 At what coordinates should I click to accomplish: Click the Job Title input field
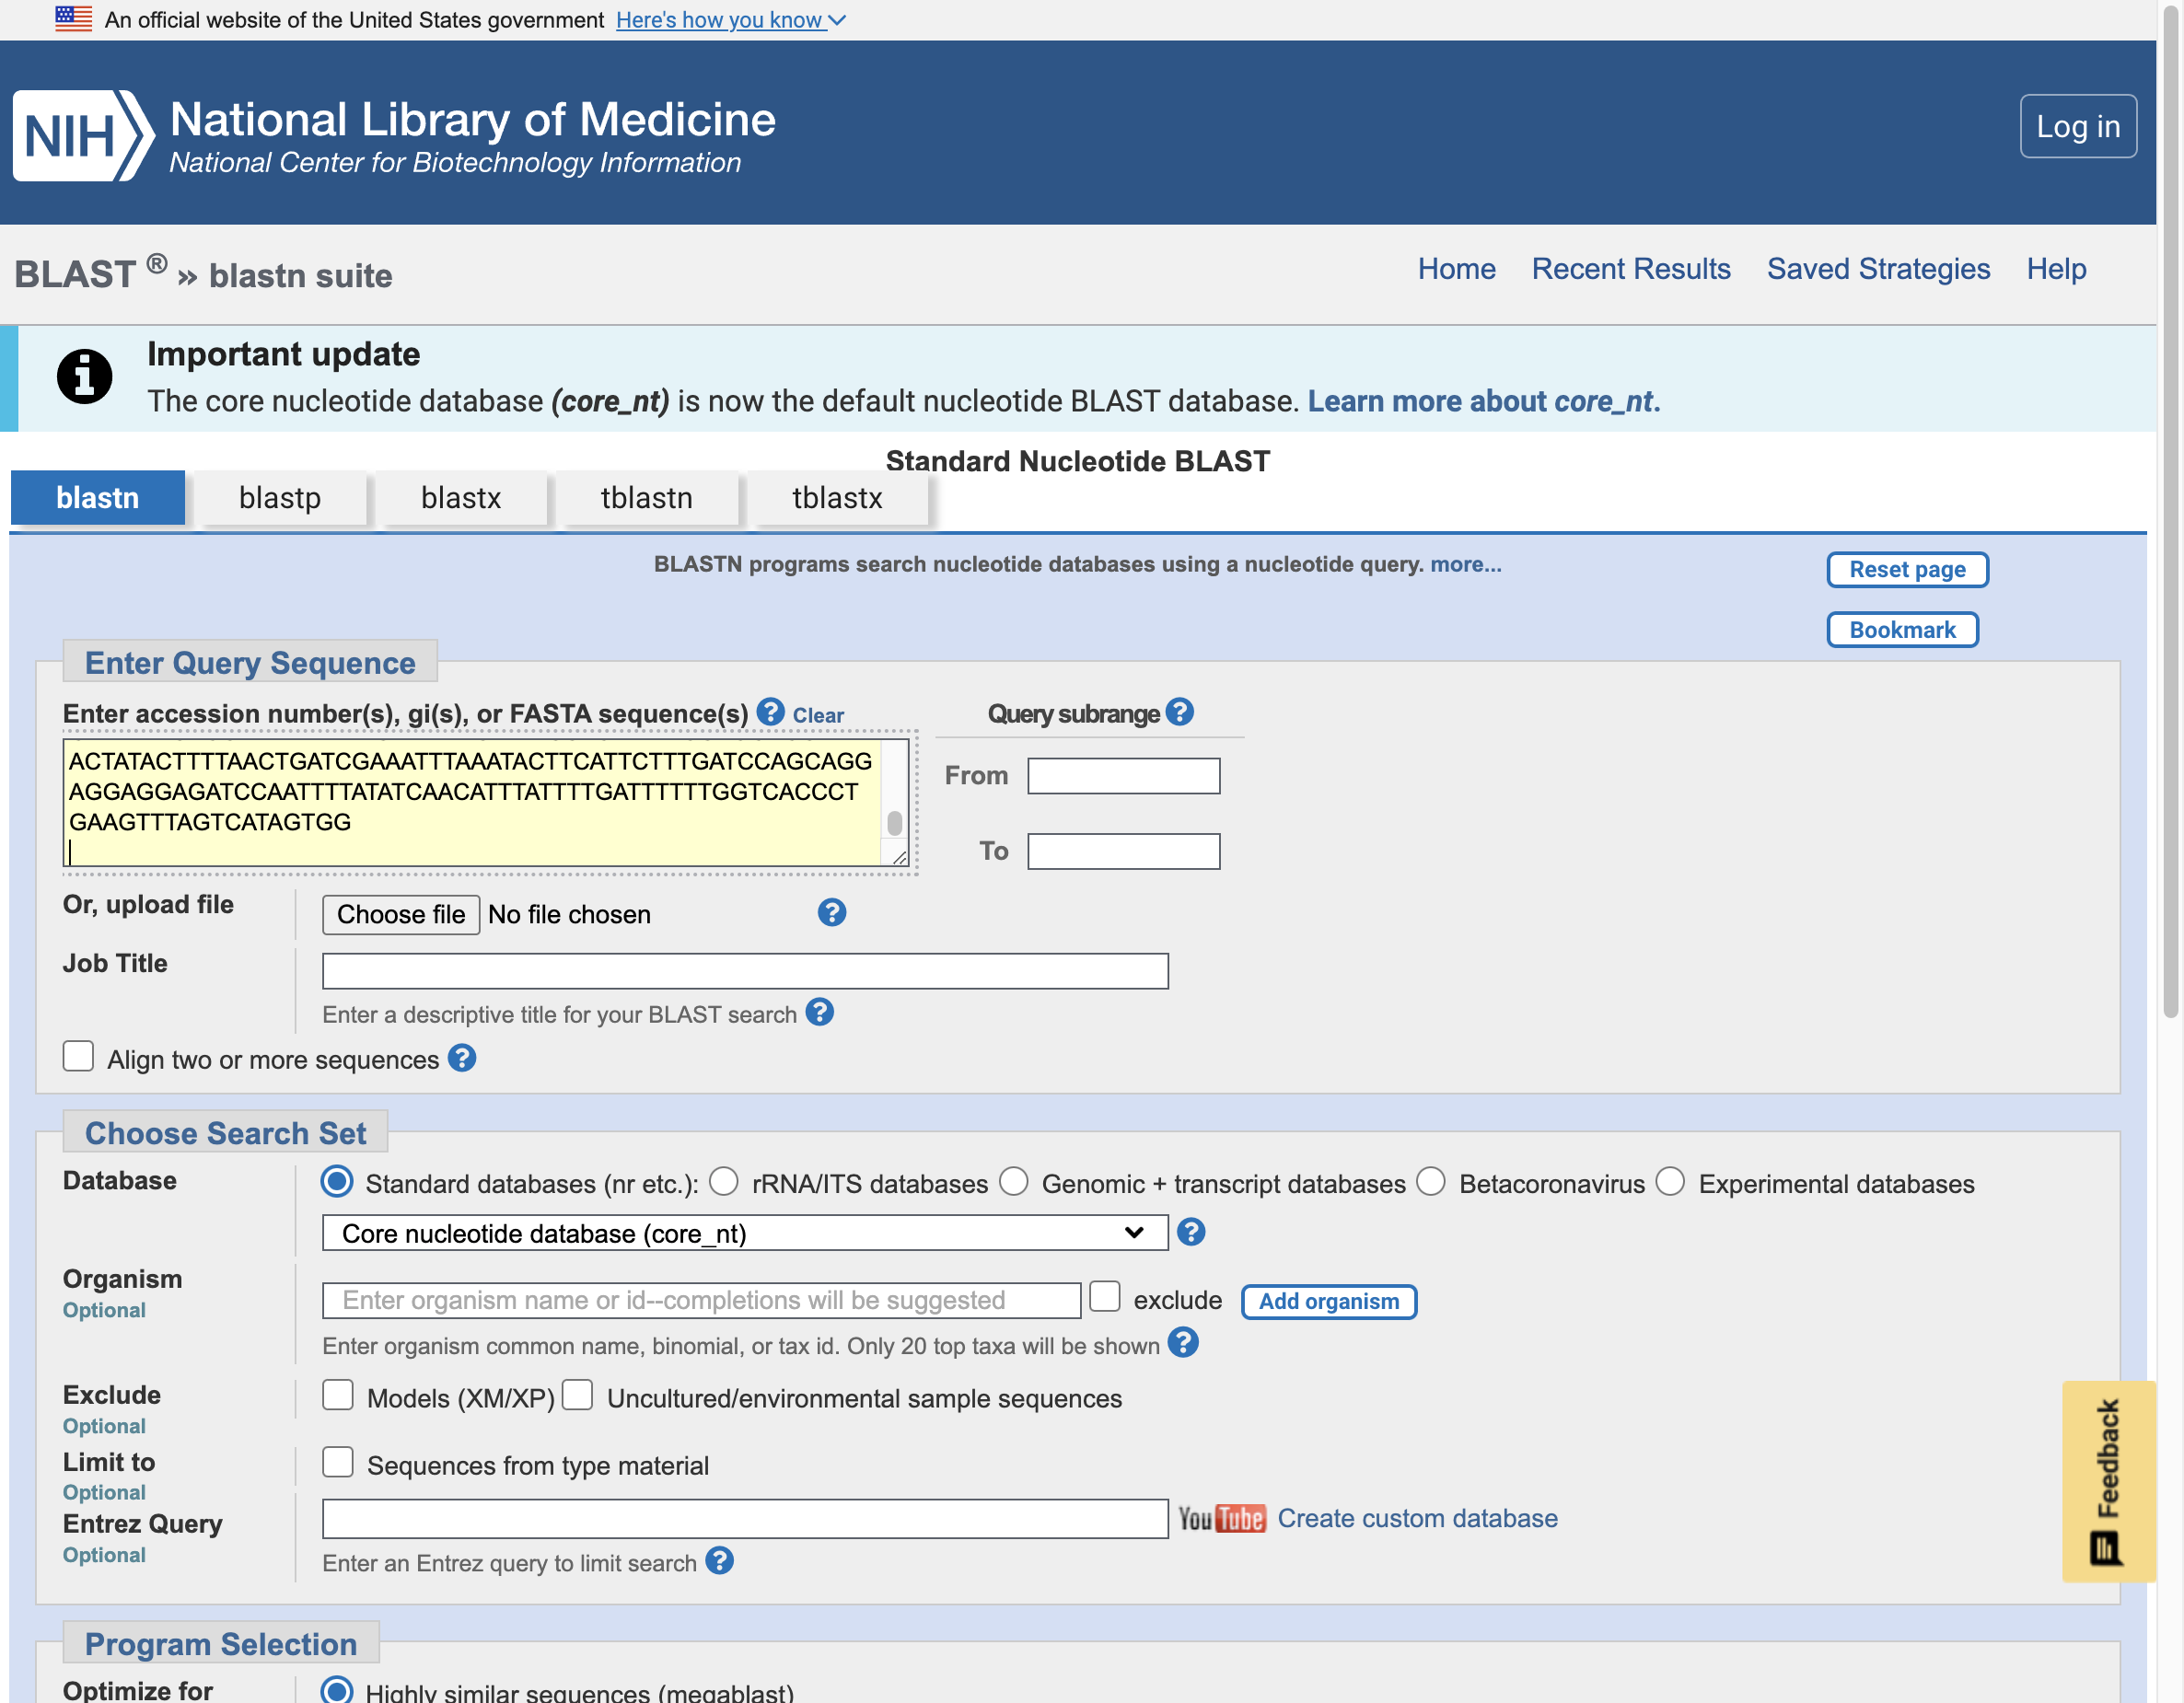[x=745, y=971]
